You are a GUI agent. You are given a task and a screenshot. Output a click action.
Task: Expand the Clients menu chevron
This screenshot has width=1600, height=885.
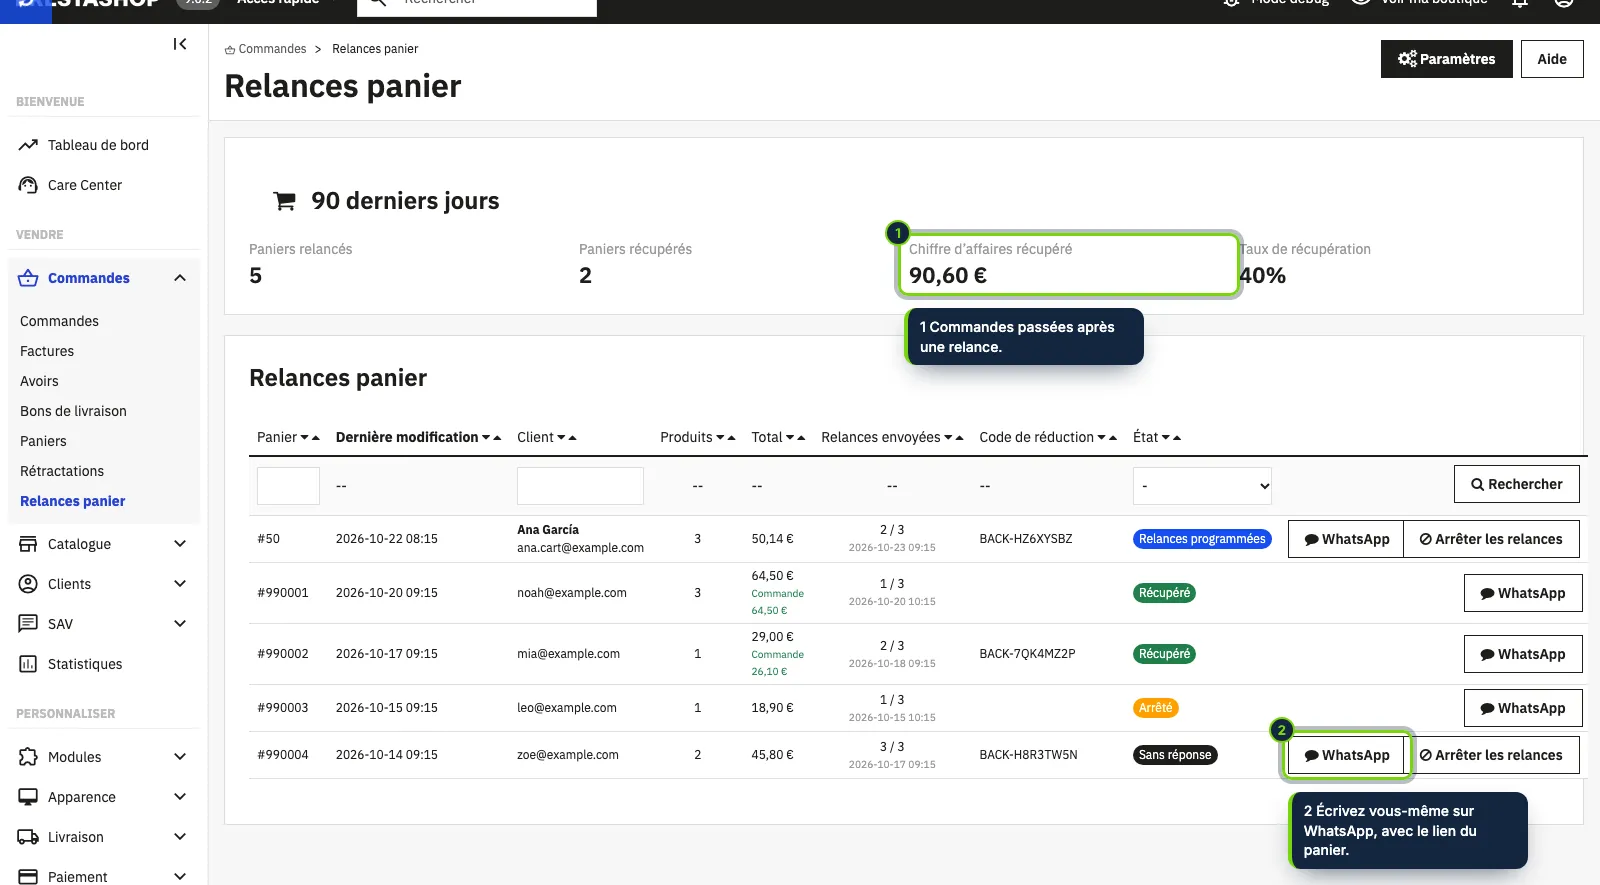coord(180,584)
